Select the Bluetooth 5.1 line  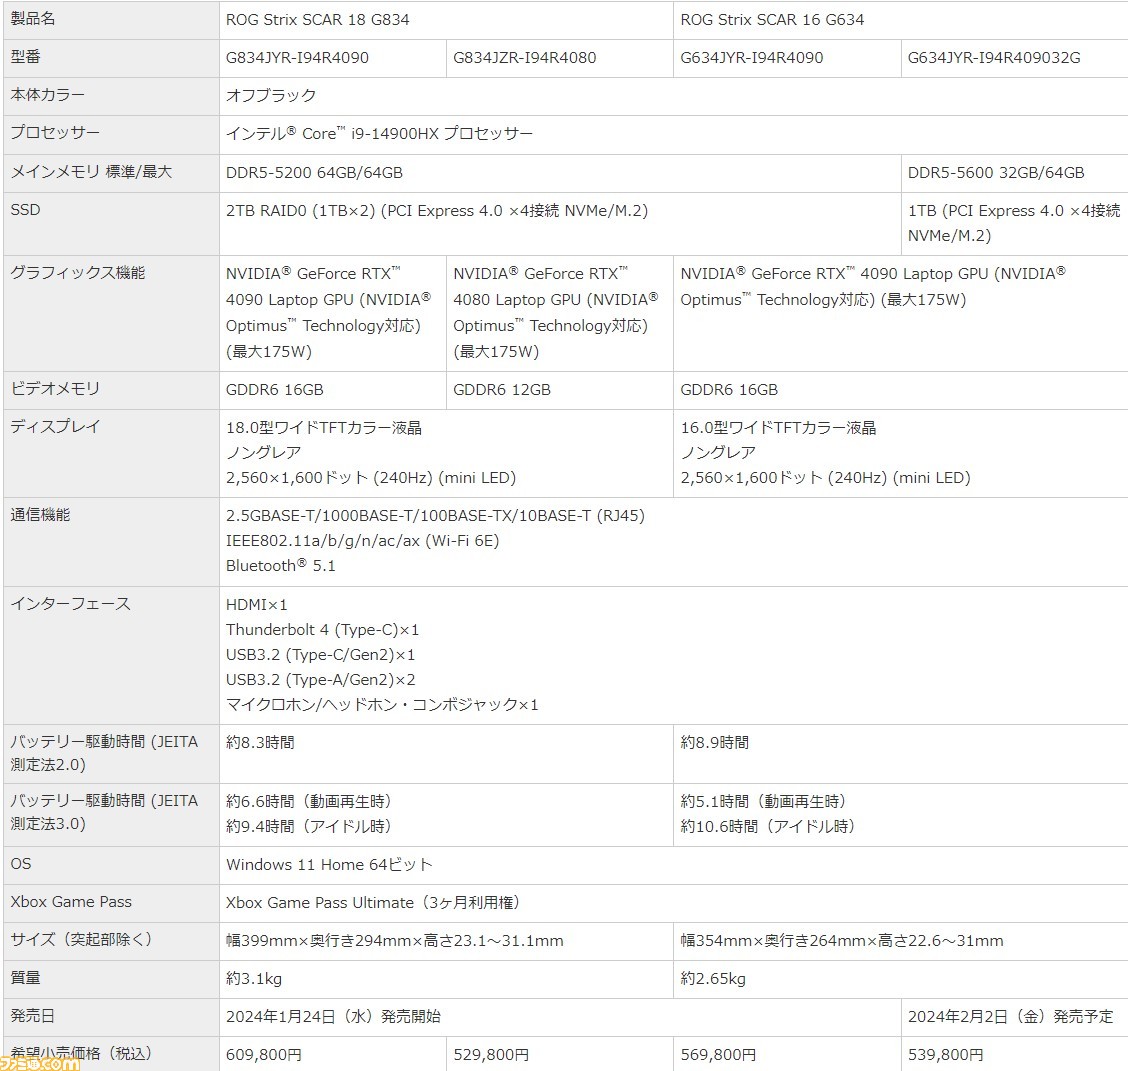(281, 565)
